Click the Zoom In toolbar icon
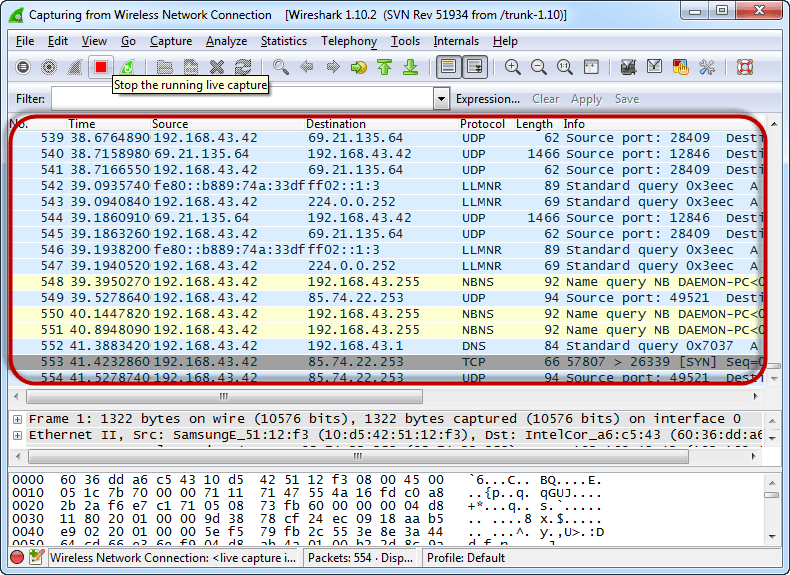The width and height of the screenshot is (790, 575). pyautogui.click(x=513, y=67)
